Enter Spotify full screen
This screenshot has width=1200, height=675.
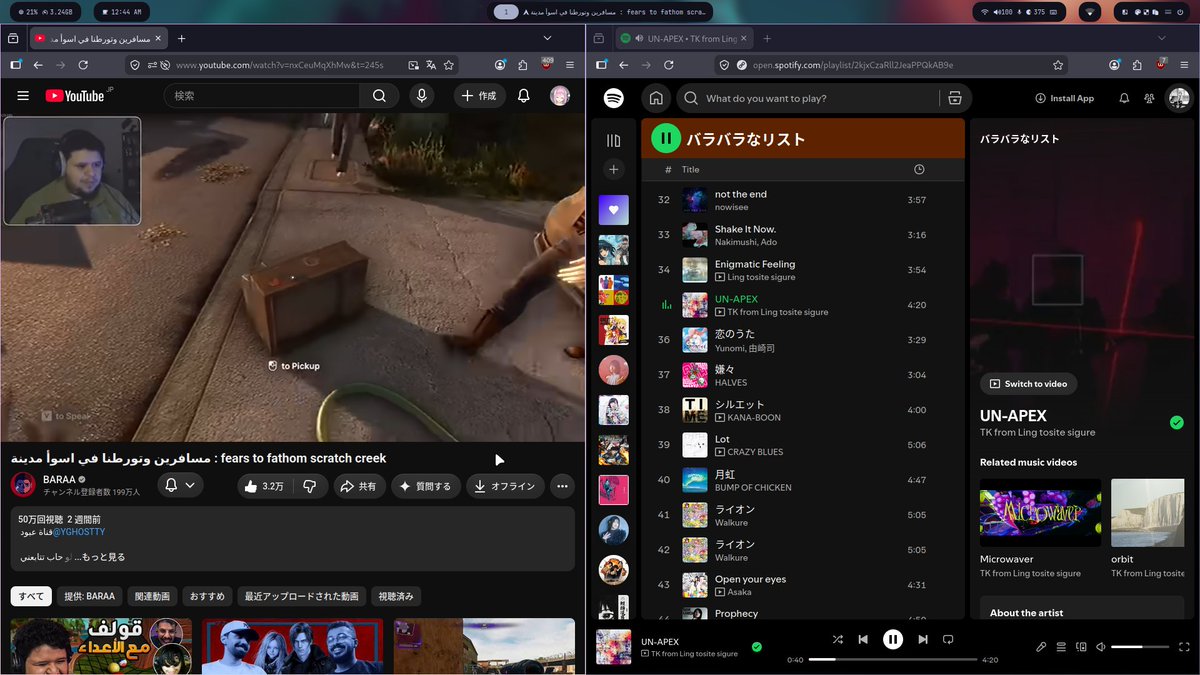(x=1184, y=647)
